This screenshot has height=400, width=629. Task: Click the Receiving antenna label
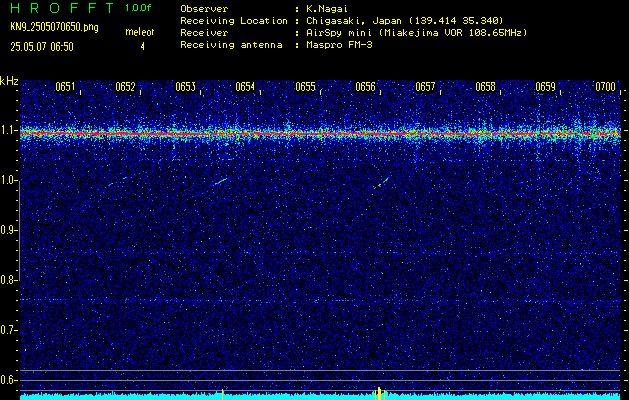pos(231,45)
